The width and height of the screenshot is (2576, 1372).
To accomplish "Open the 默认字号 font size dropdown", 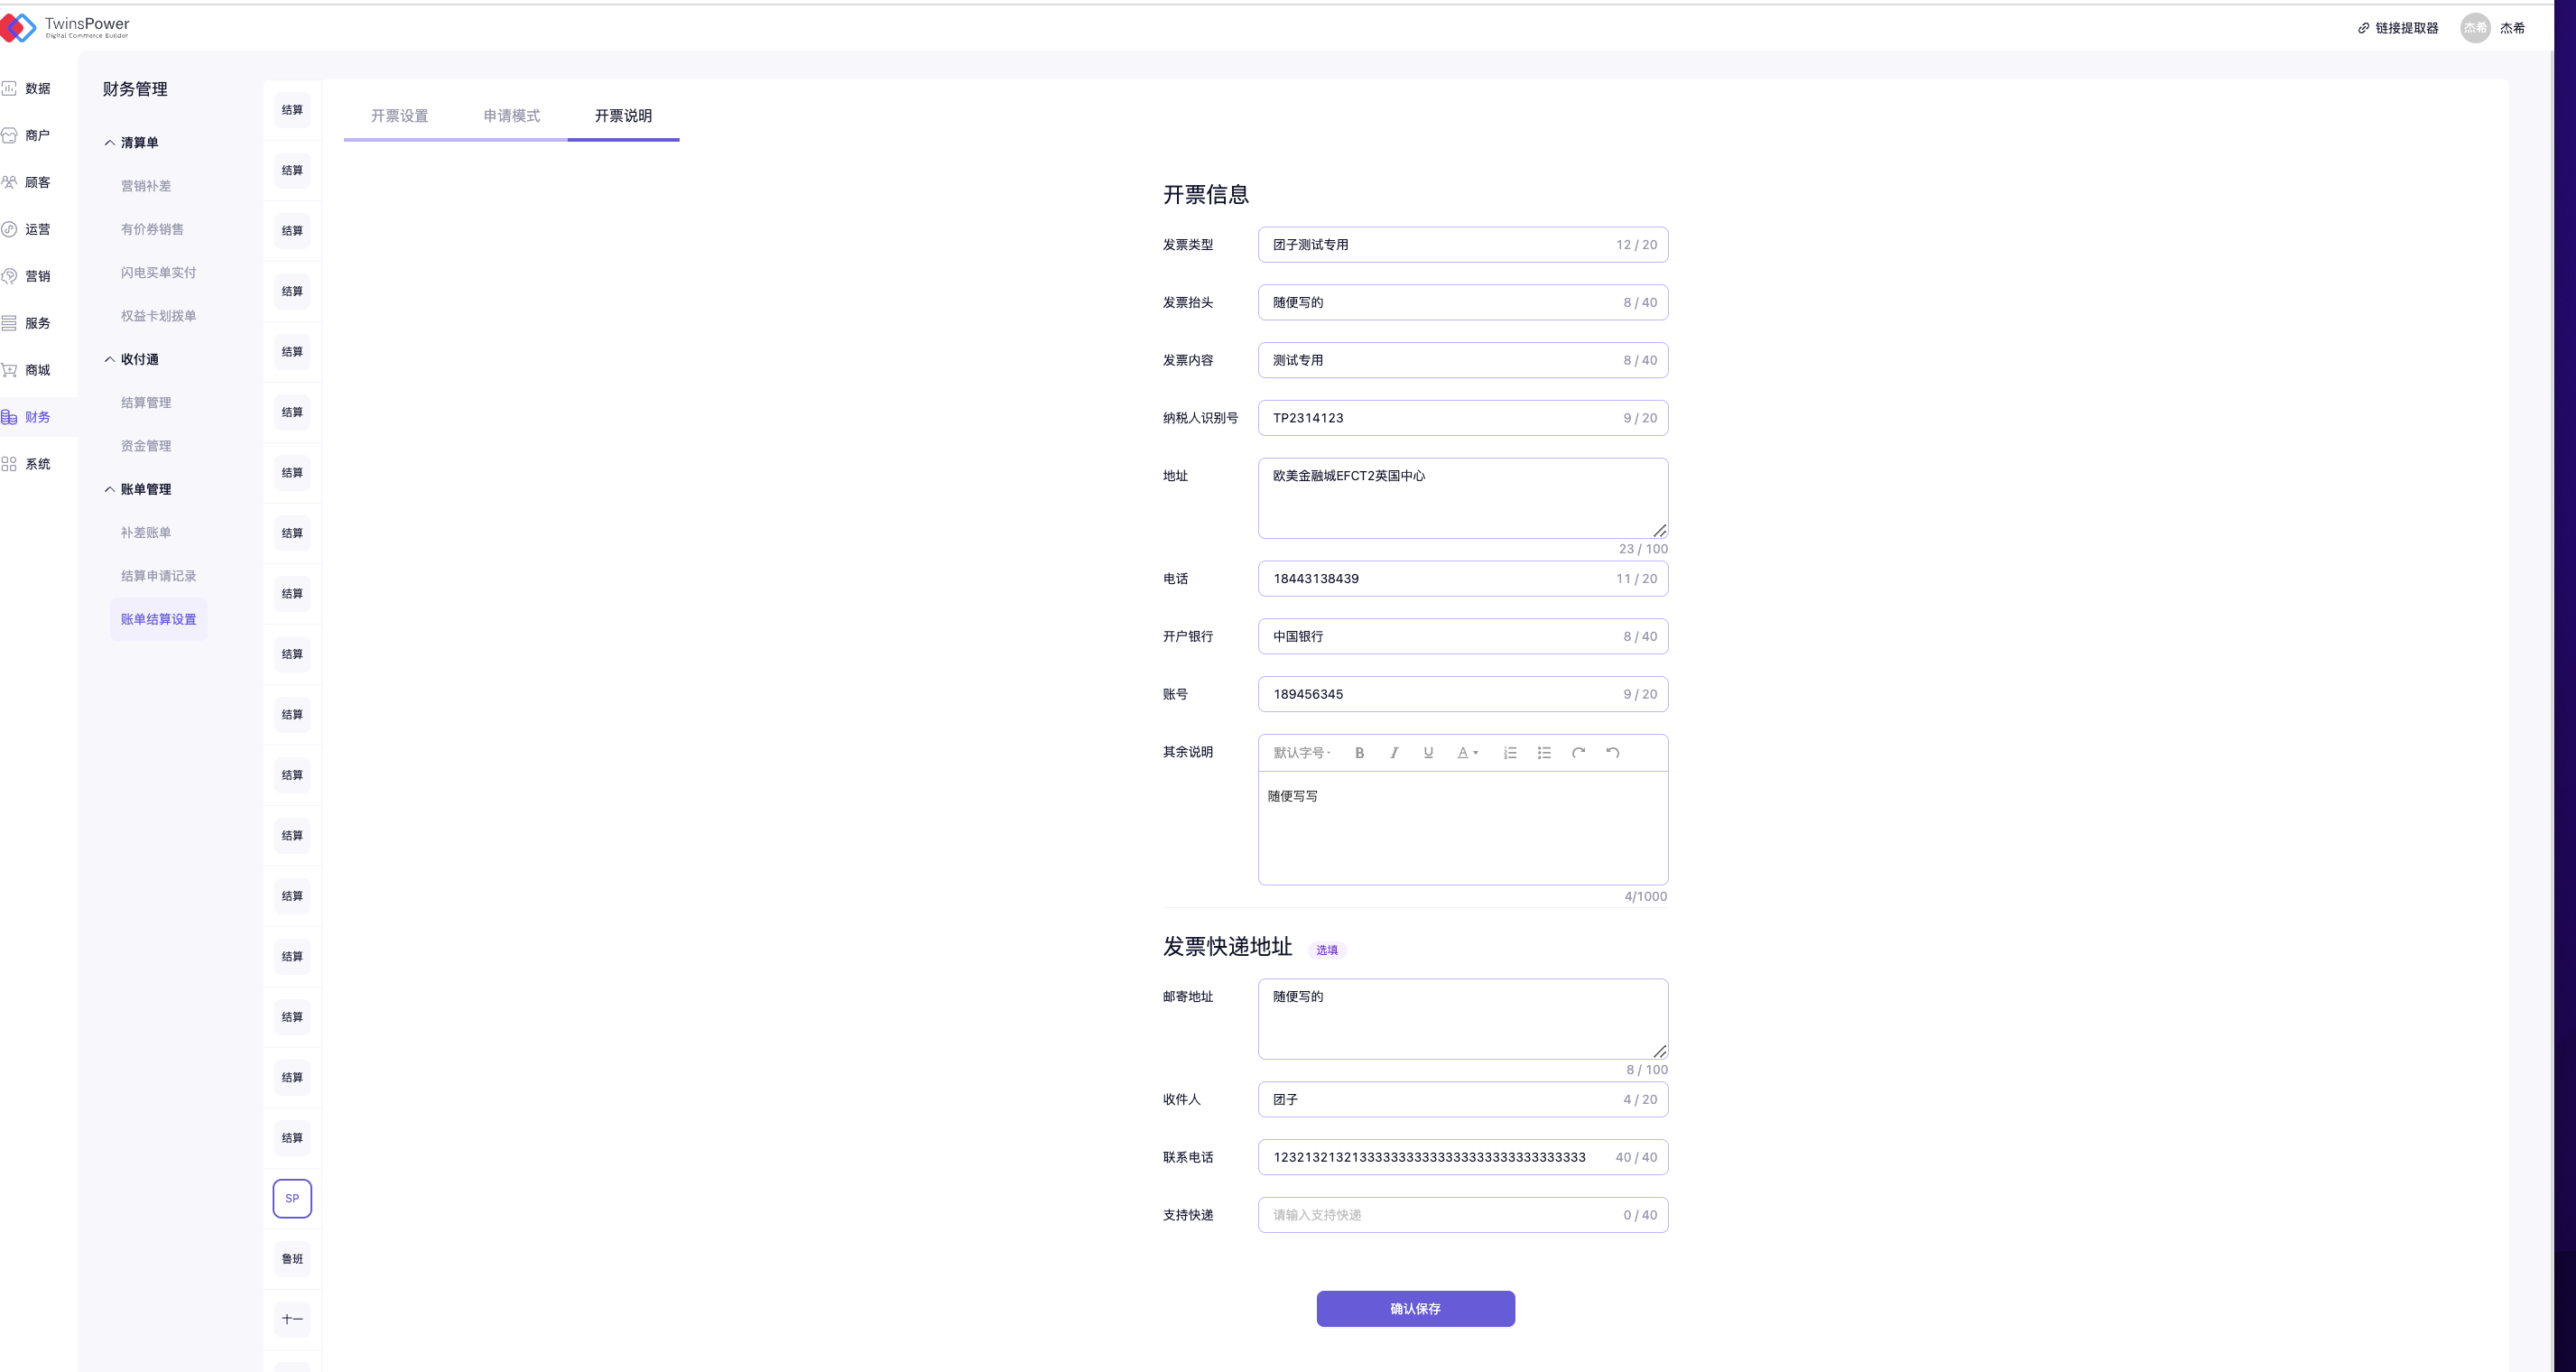I will pos(1301,753).
